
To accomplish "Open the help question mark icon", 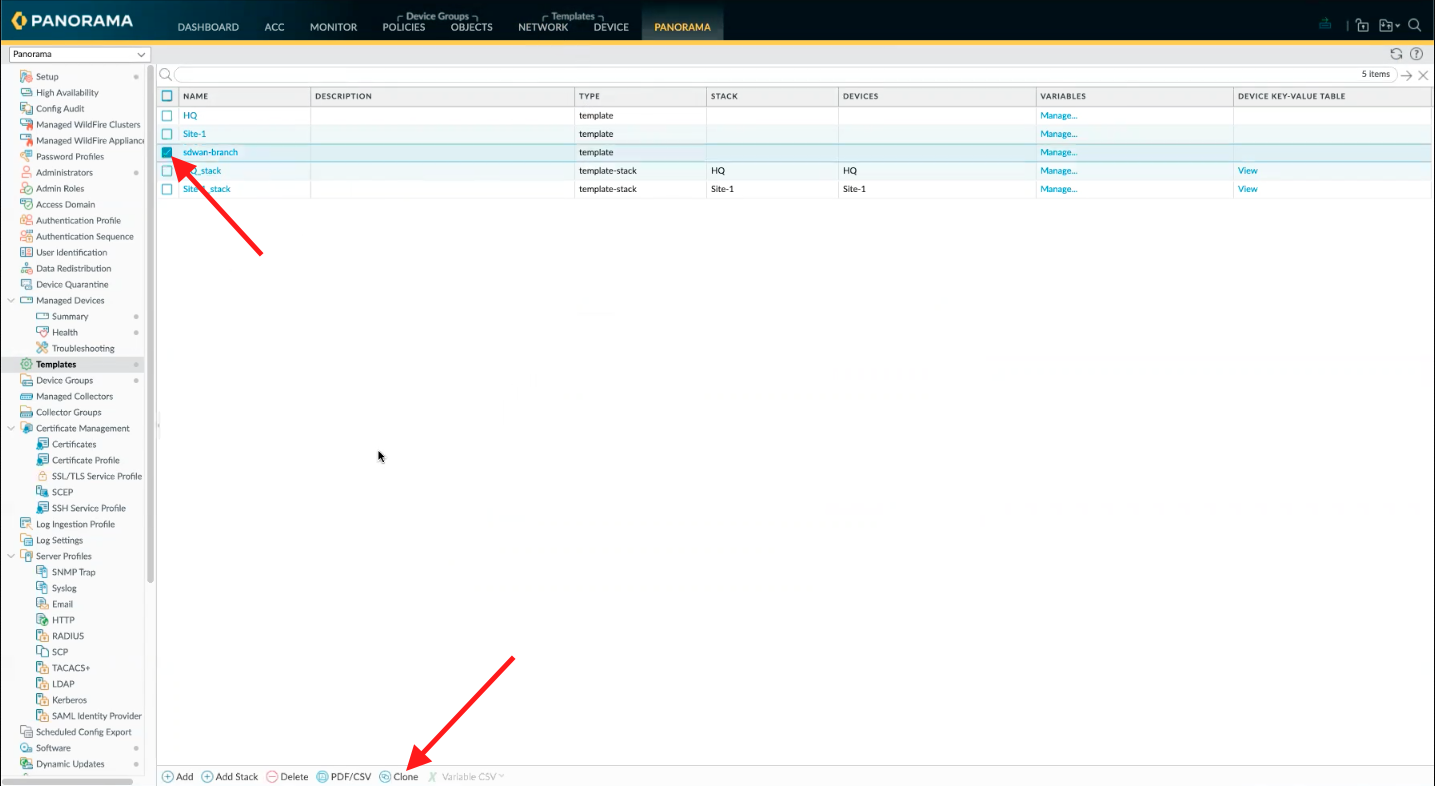I will tap(1416, 54).
